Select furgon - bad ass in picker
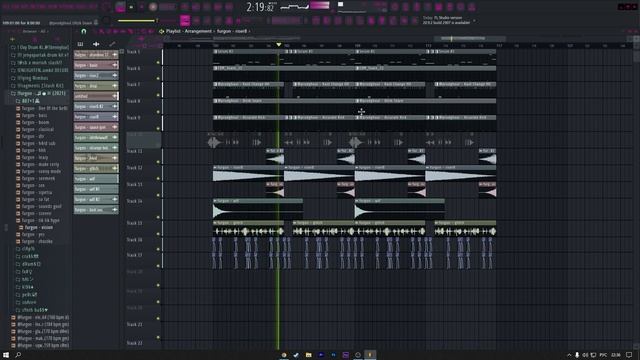The width and height of the screenshot is (640, 360). tap(96, 210)
